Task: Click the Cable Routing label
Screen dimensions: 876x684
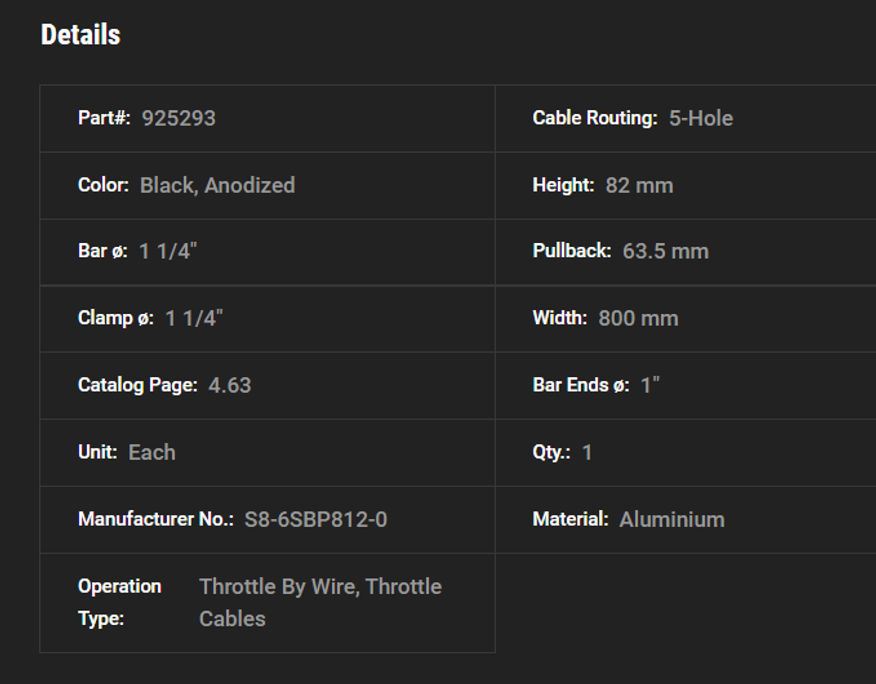Action: pyautogui.click(x=594, y=118)
